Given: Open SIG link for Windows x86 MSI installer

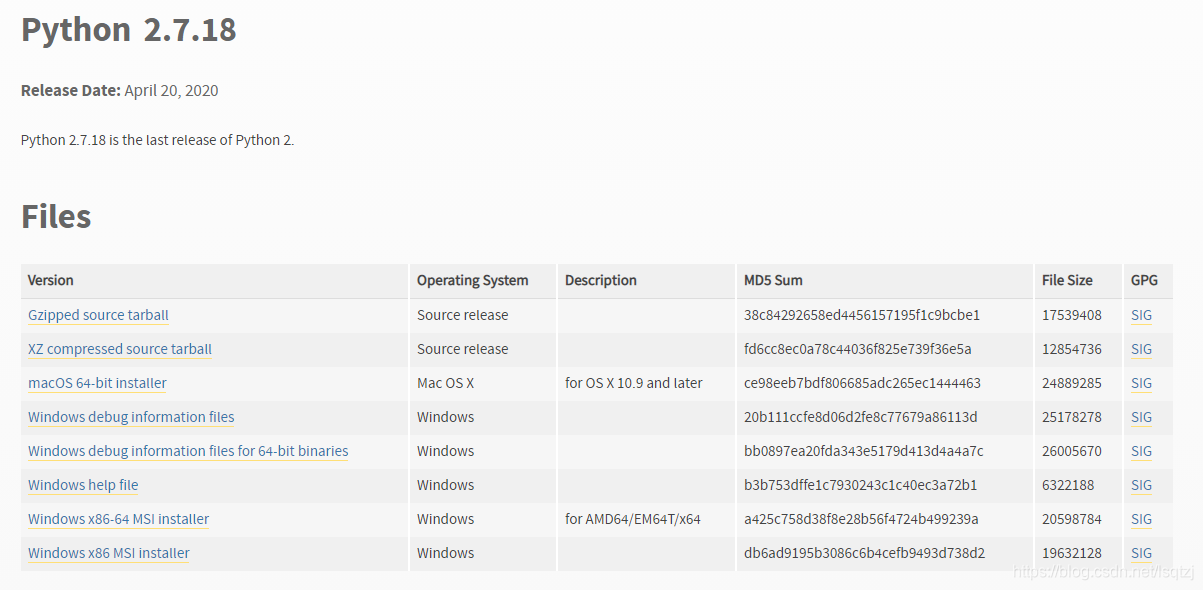Looking at the screenshot, I should (x=1141, y=553).
